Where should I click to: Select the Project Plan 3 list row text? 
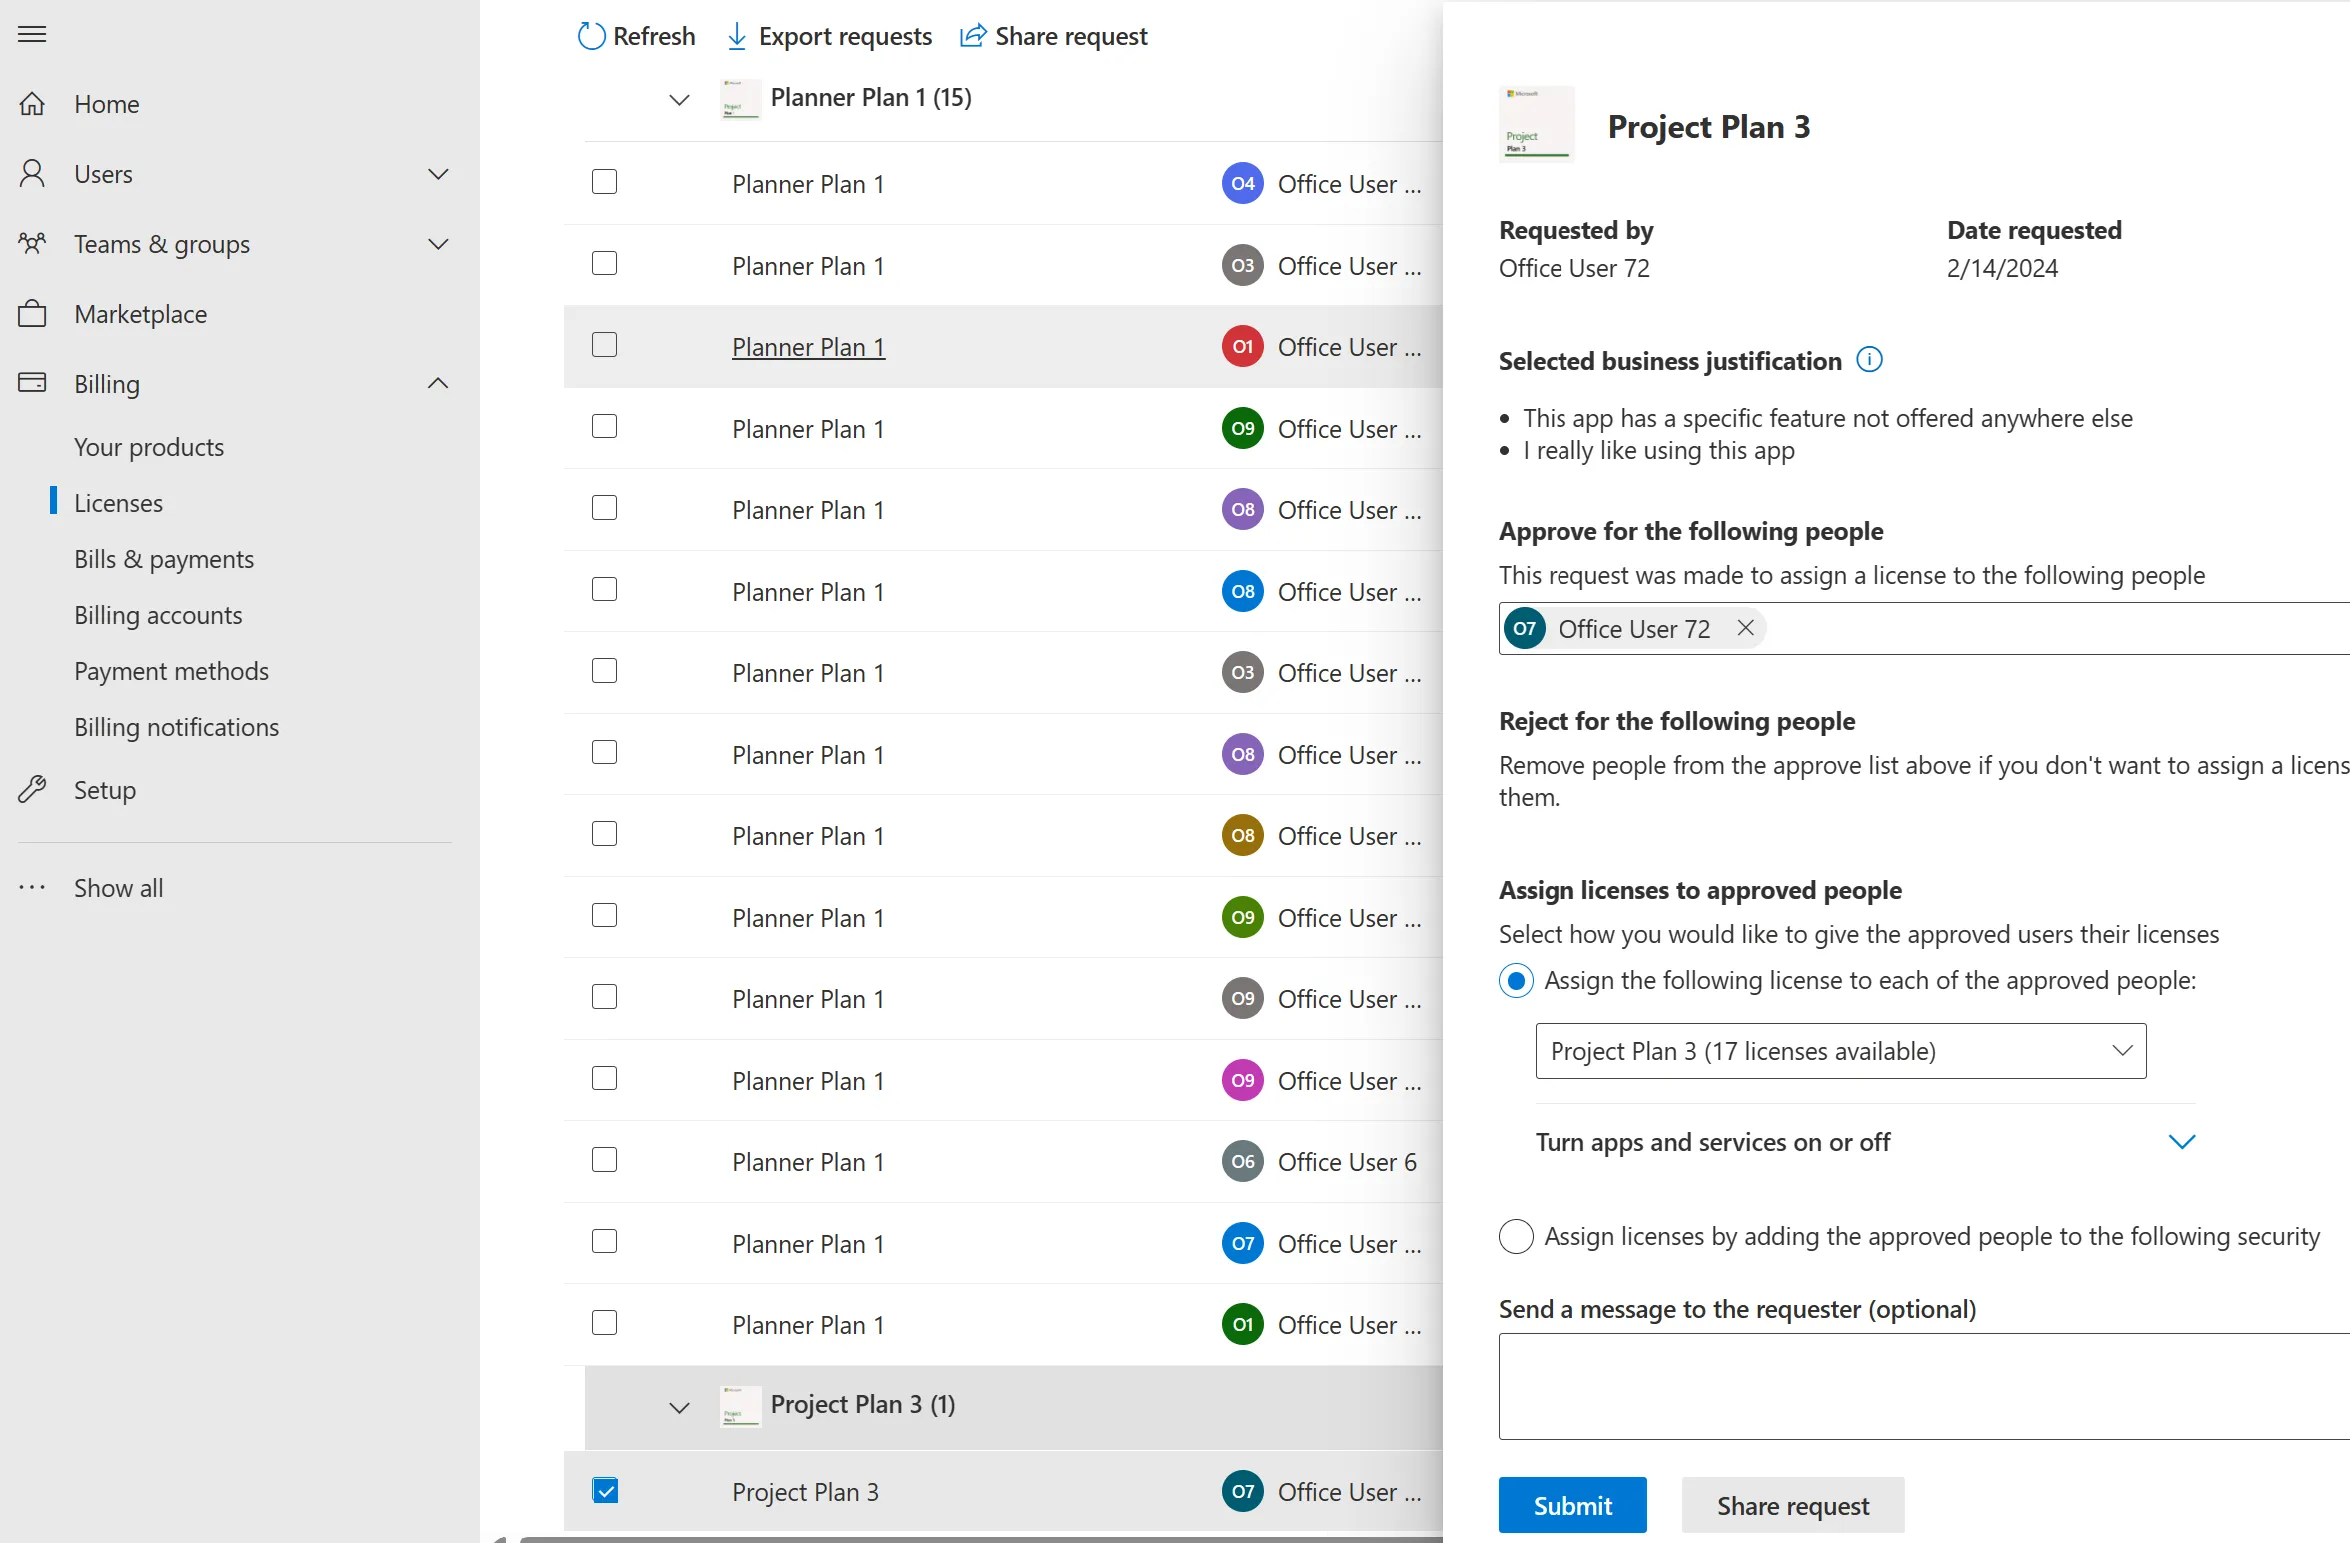(805, 1492)
